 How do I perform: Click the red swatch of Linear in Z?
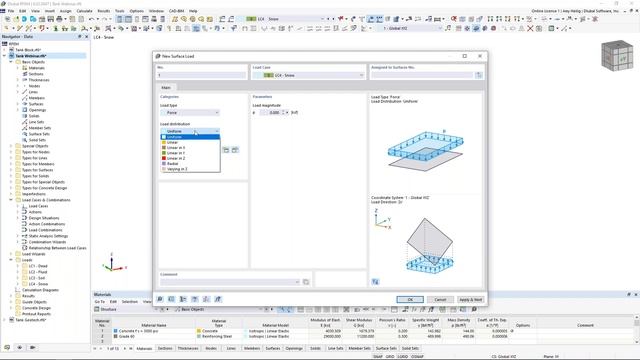(164, 158)
